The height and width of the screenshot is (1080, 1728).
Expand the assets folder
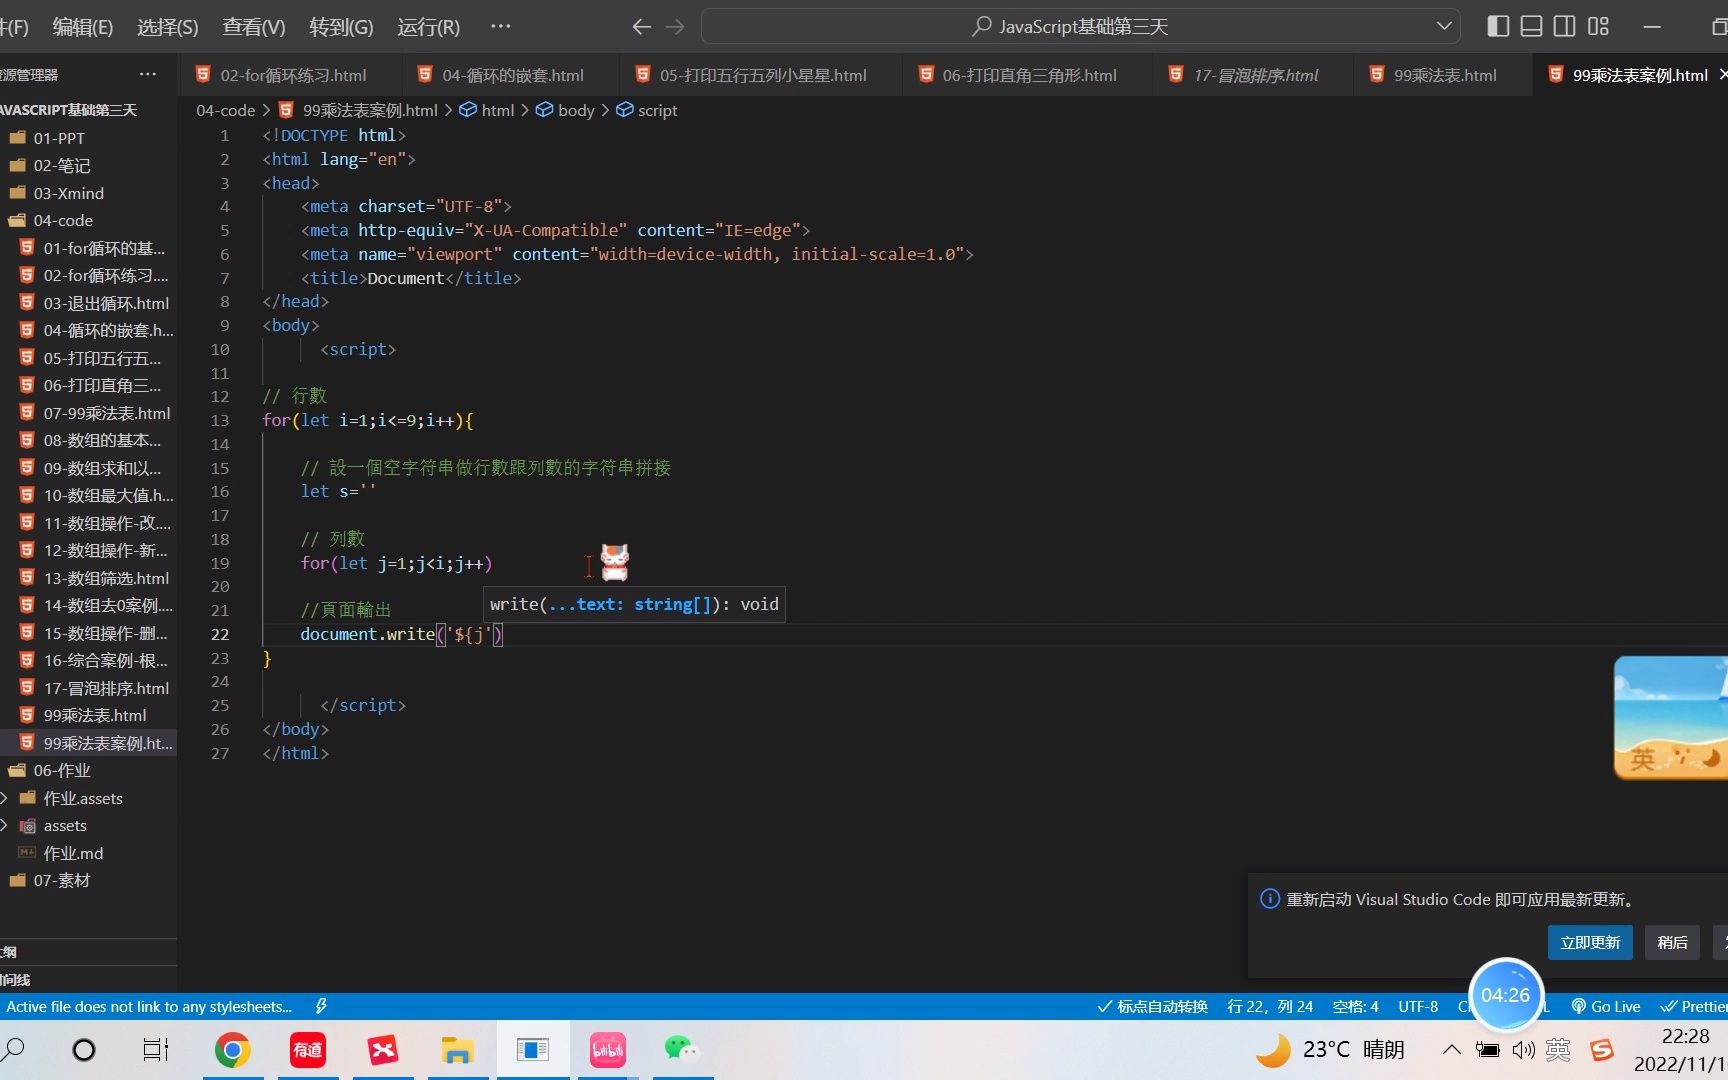[88, 826]
